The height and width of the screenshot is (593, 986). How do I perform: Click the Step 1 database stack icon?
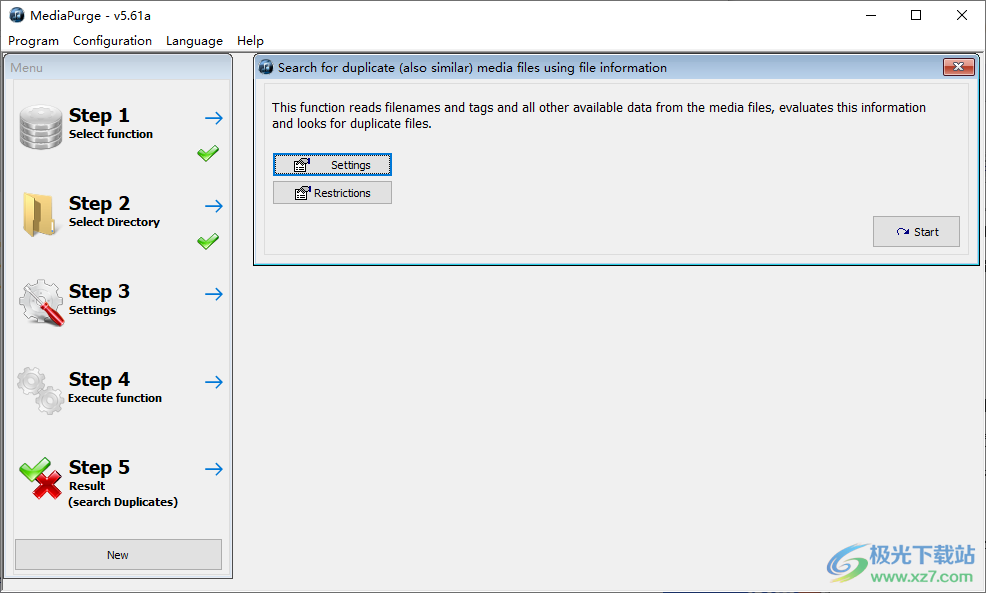click(41, 127)
